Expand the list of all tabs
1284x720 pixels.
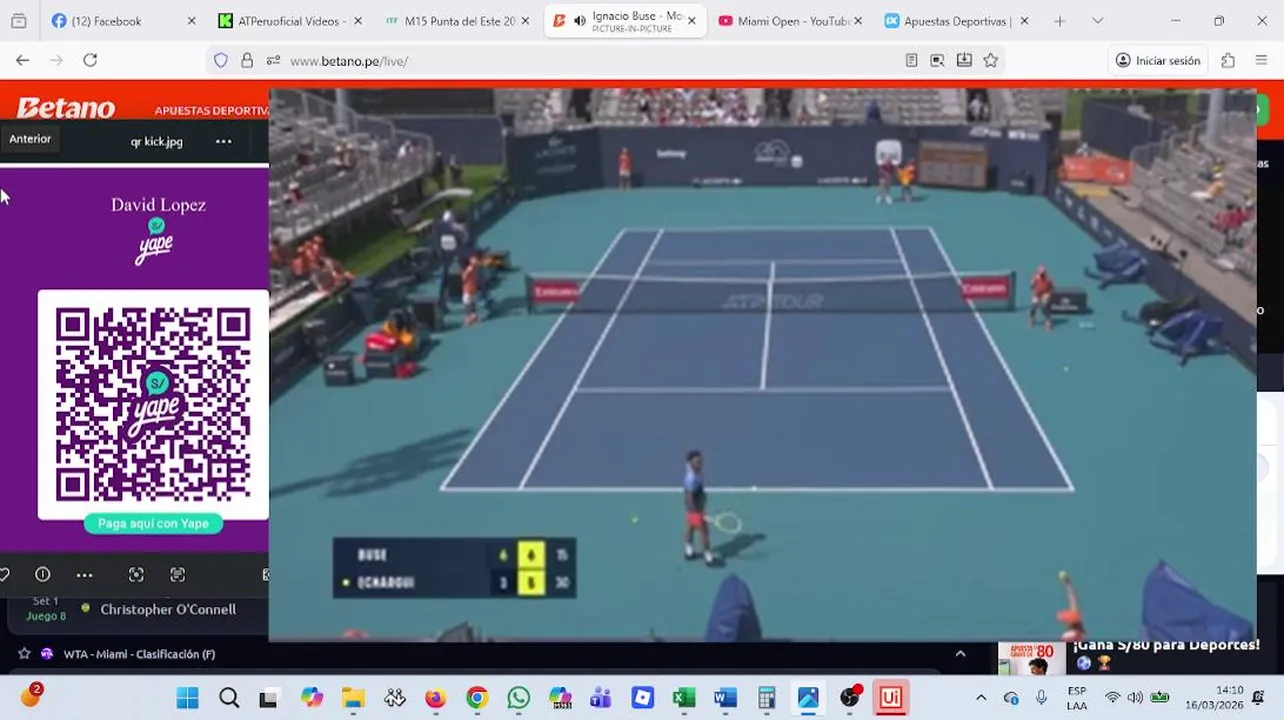point(1097,21)
